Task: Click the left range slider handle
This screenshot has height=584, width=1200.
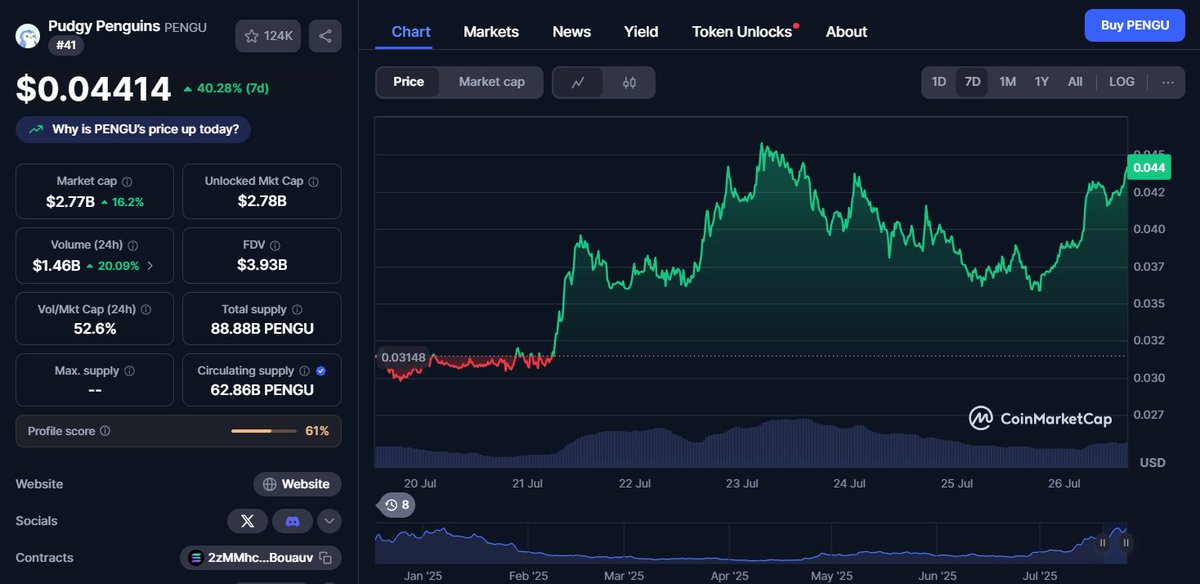Action: [1103, 543]
